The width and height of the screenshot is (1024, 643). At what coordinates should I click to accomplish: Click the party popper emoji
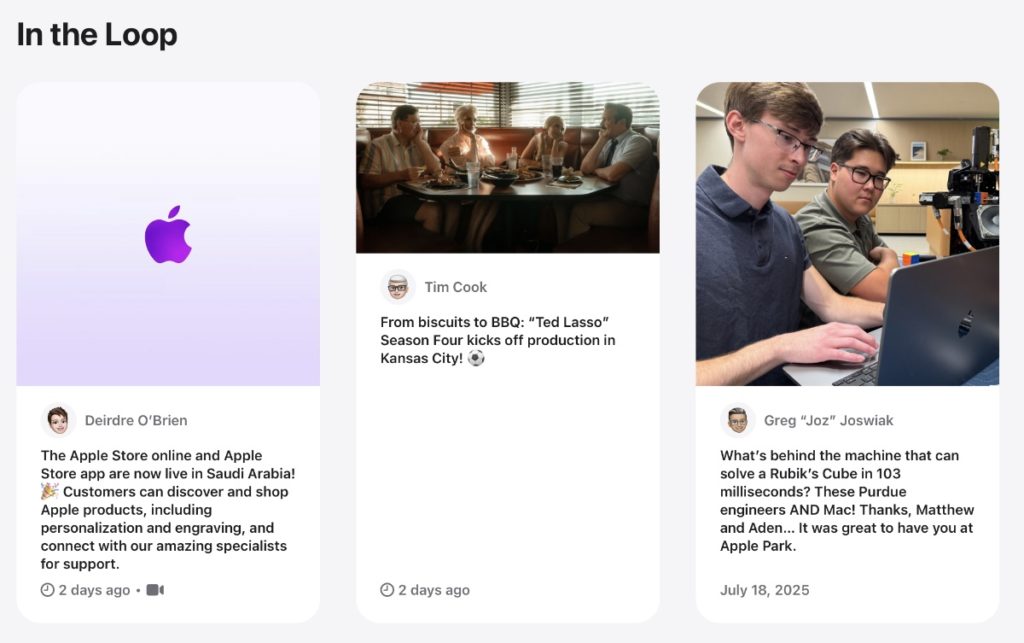pos(50,492)
